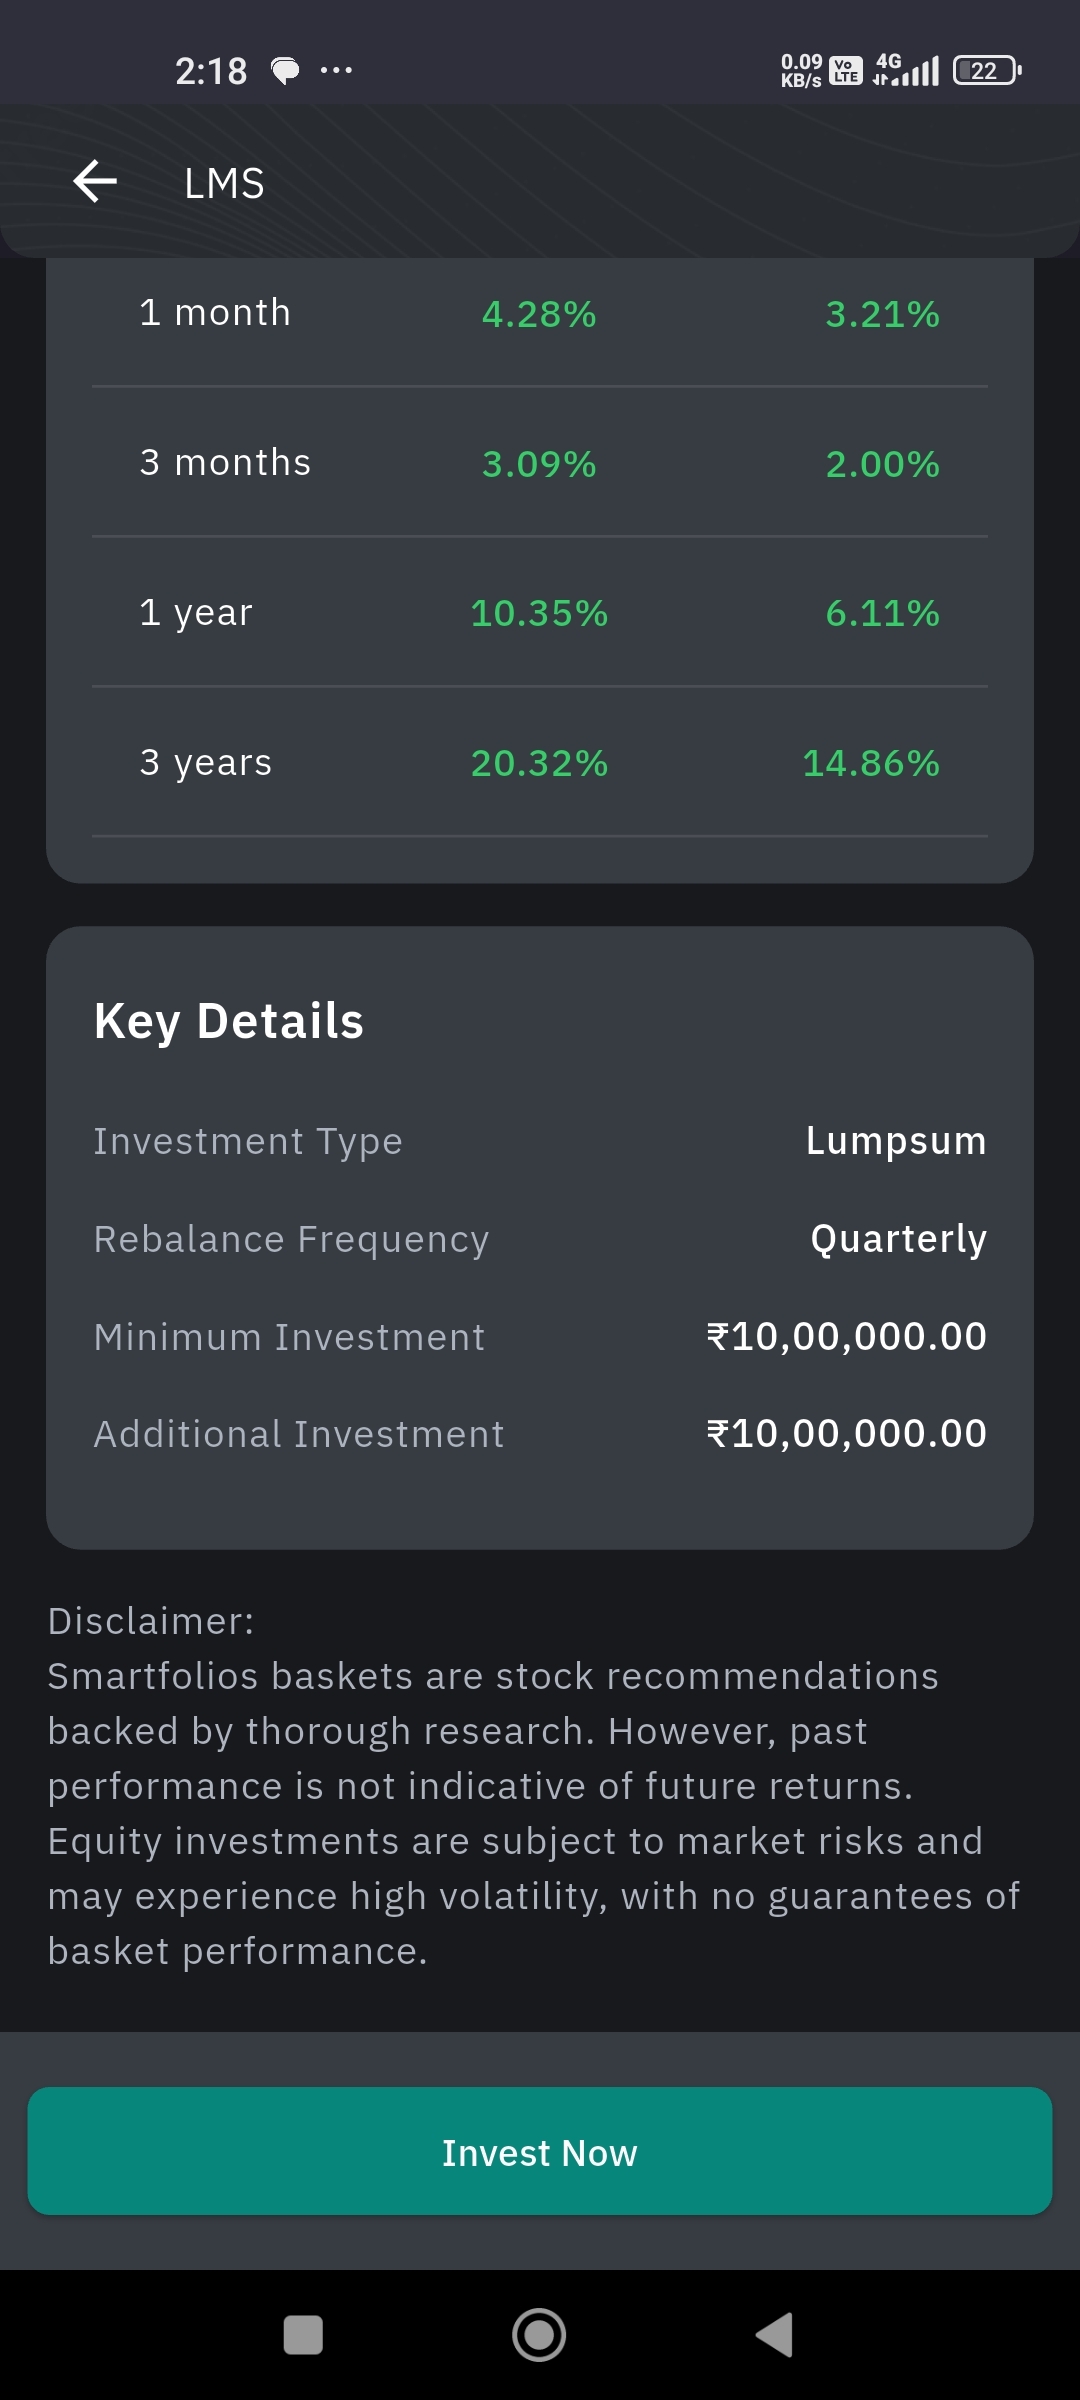Tap the Android back triangle button
This screenshot has width=1080, height=2400.
(x=775, y=2334)
